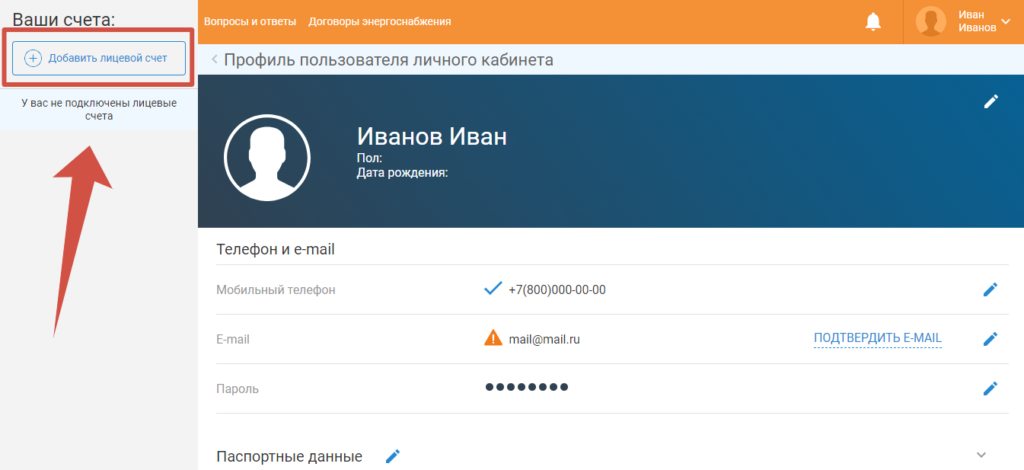Screen dimensions: 1024x470
Task: Click the 'У вас не подключены лицевые счета' notice
Action: [x=99, y=110]
